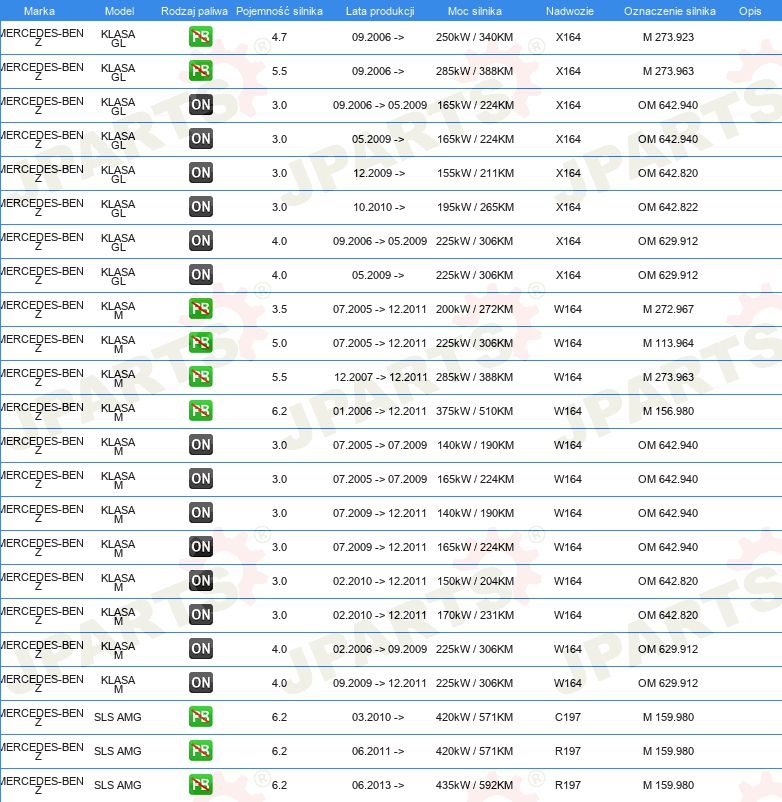The height and width of the screenshot is (802, 782).
Task: Click the Rodzaj paliwa column header
Action: click(x=194, y=10)
